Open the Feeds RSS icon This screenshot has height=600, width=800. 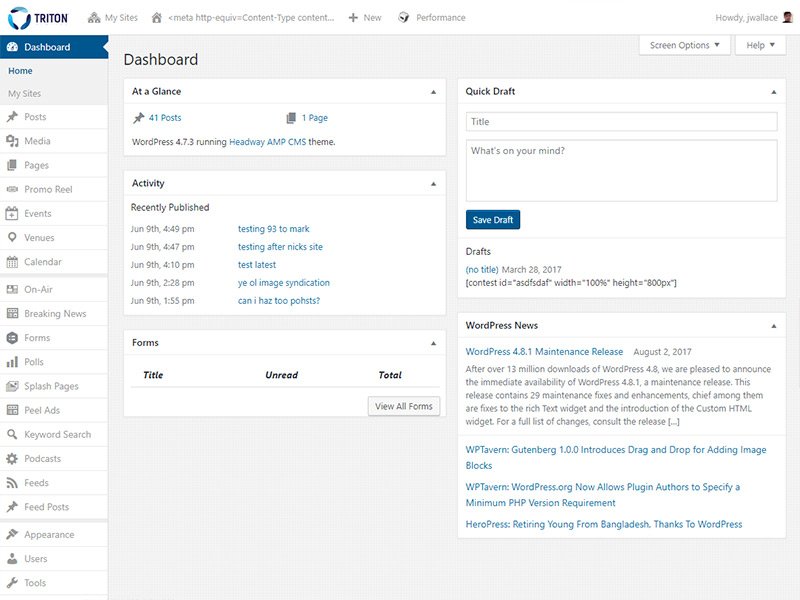12,483
